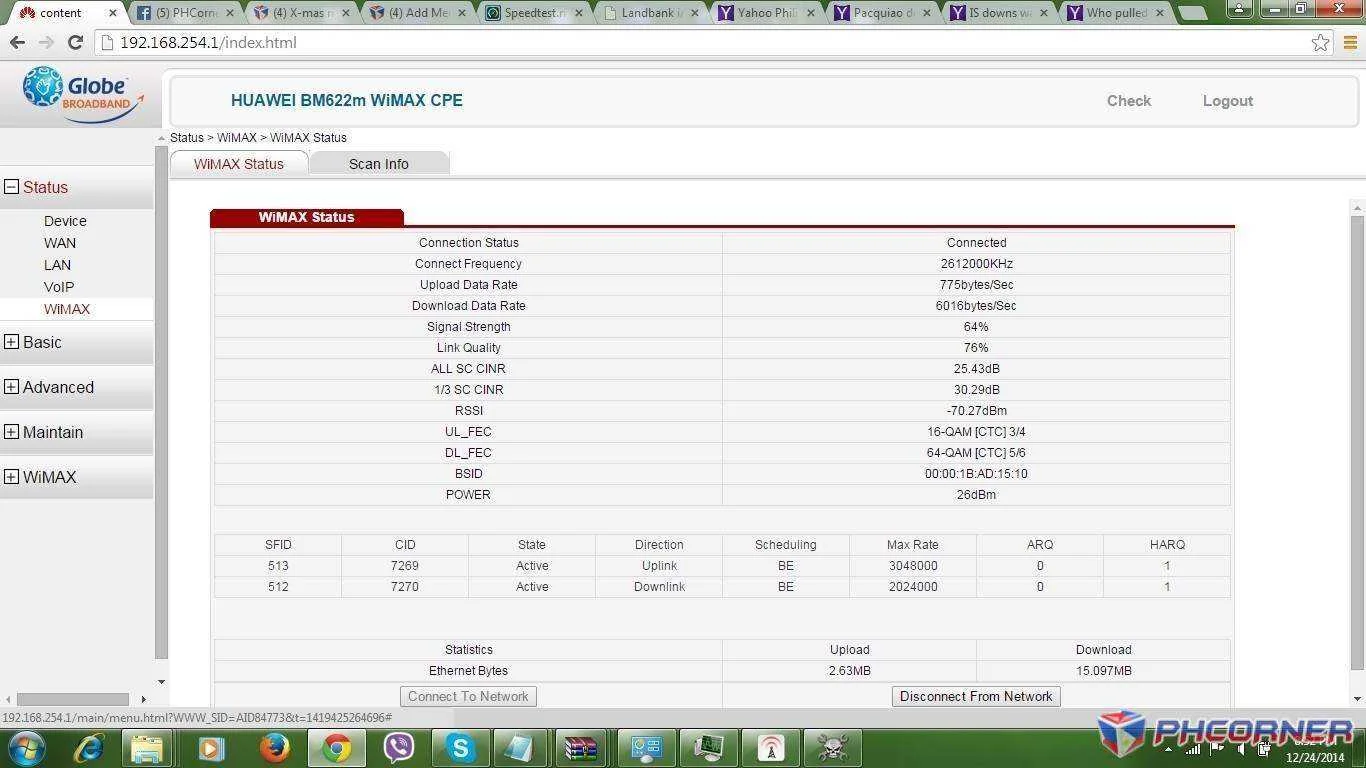1366x768 pixels.
Task: Switch to the PHCorner Facebook tab
Action: [x=186, y=13]
